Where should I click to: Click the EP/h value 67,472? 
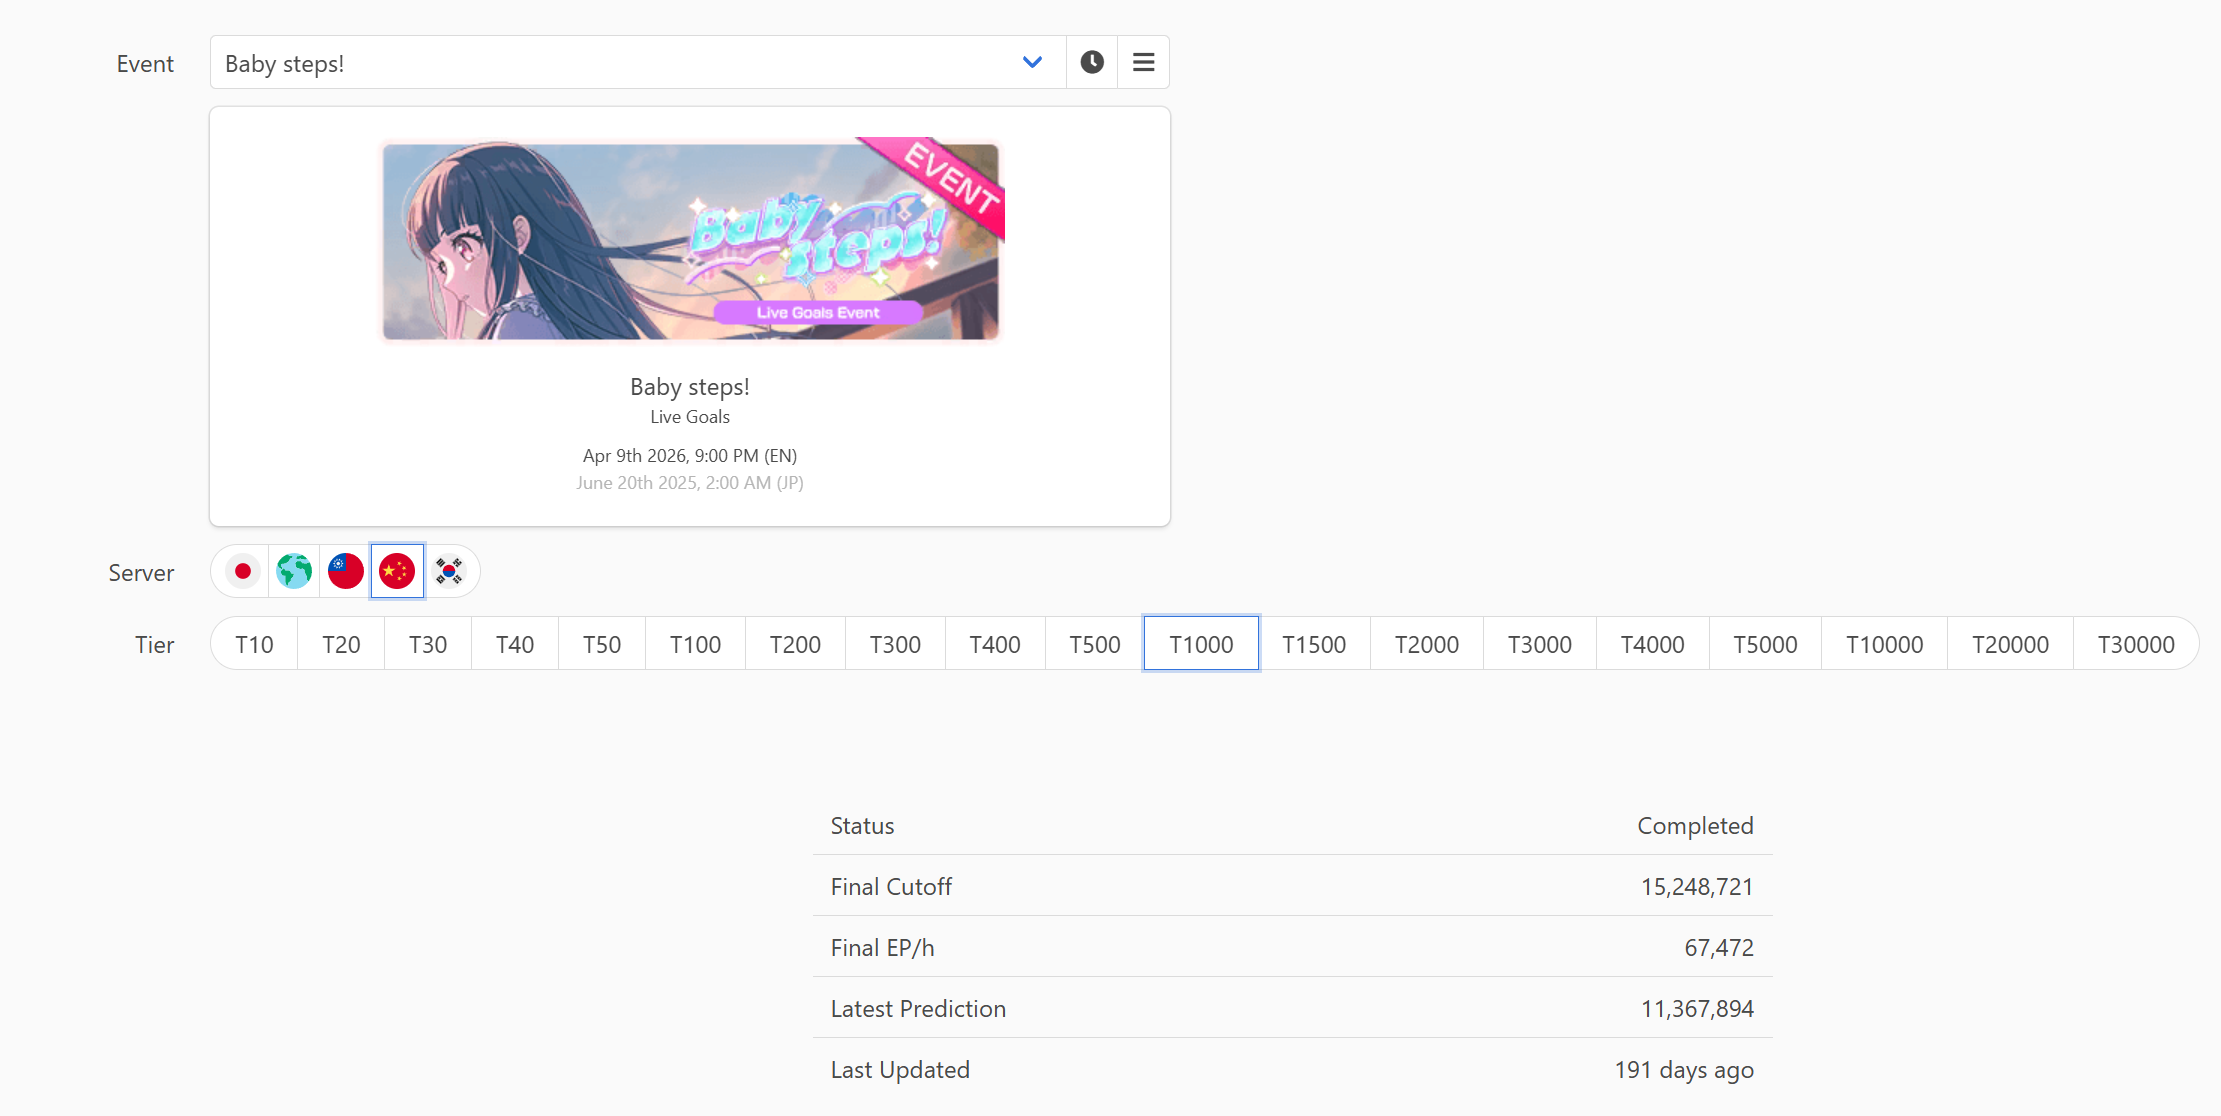(1719, 948)
